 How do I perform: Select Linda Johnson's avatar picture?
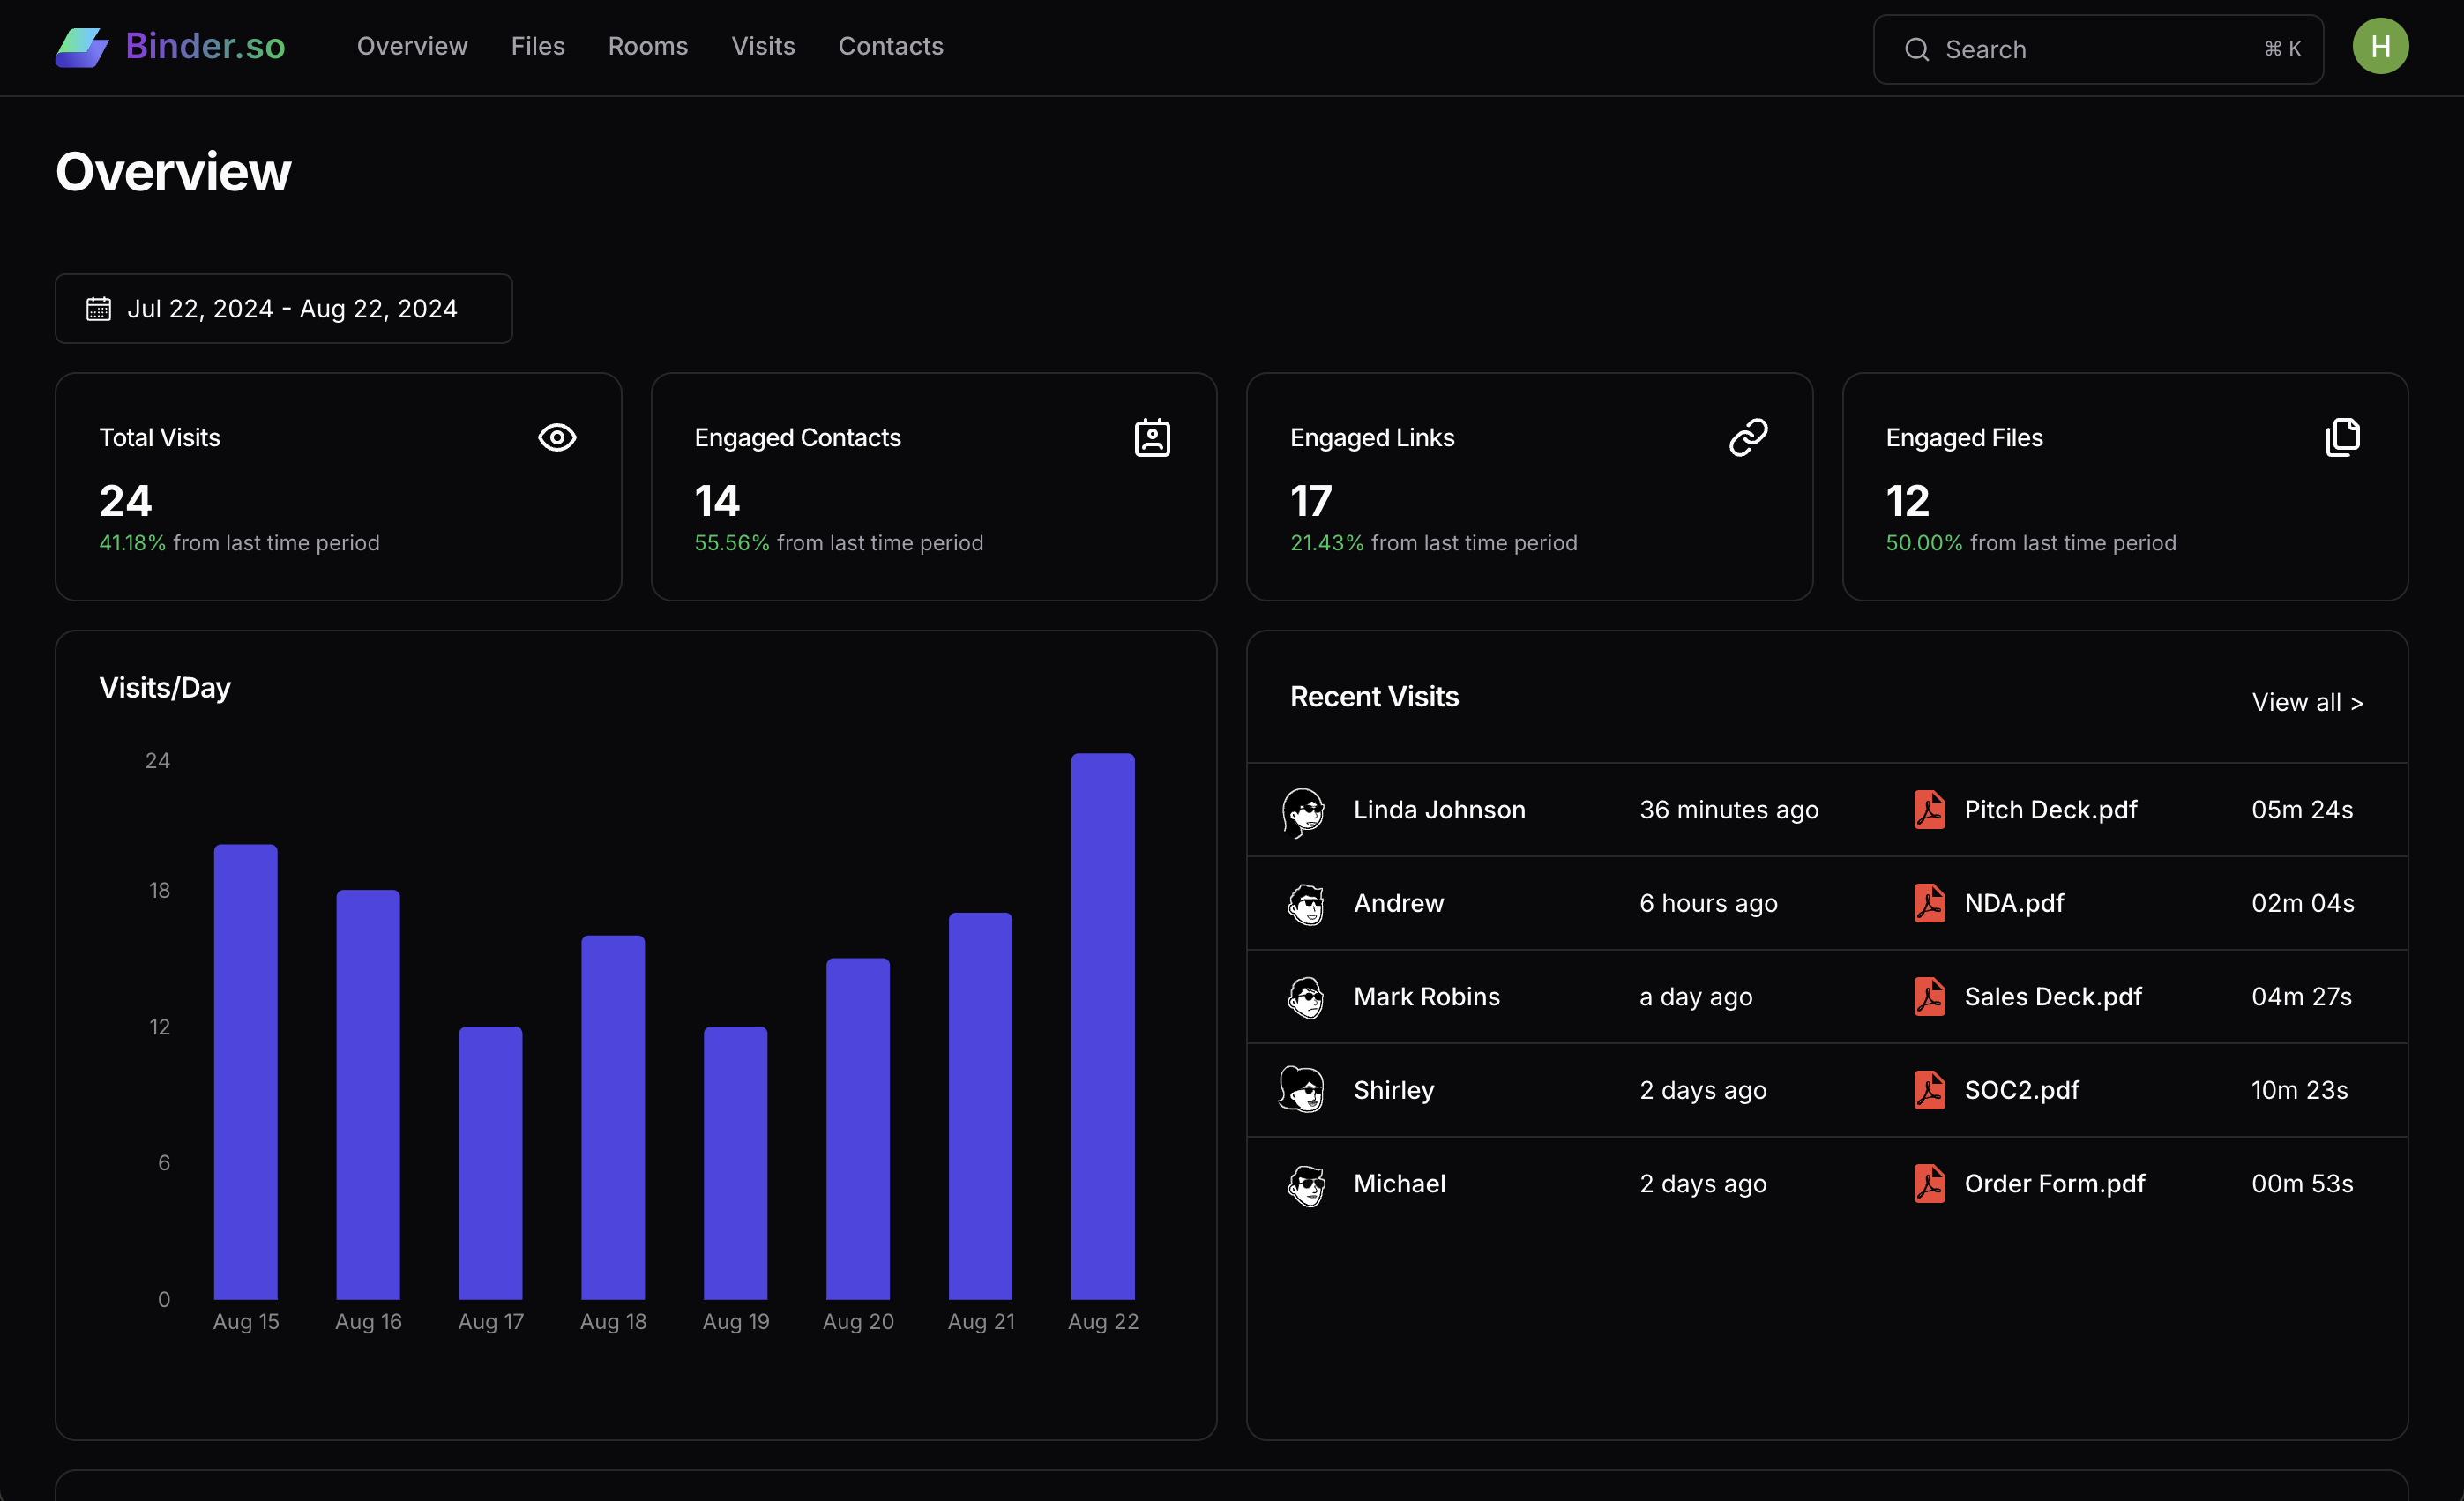pyautogui.click(x=1303, y=810)
